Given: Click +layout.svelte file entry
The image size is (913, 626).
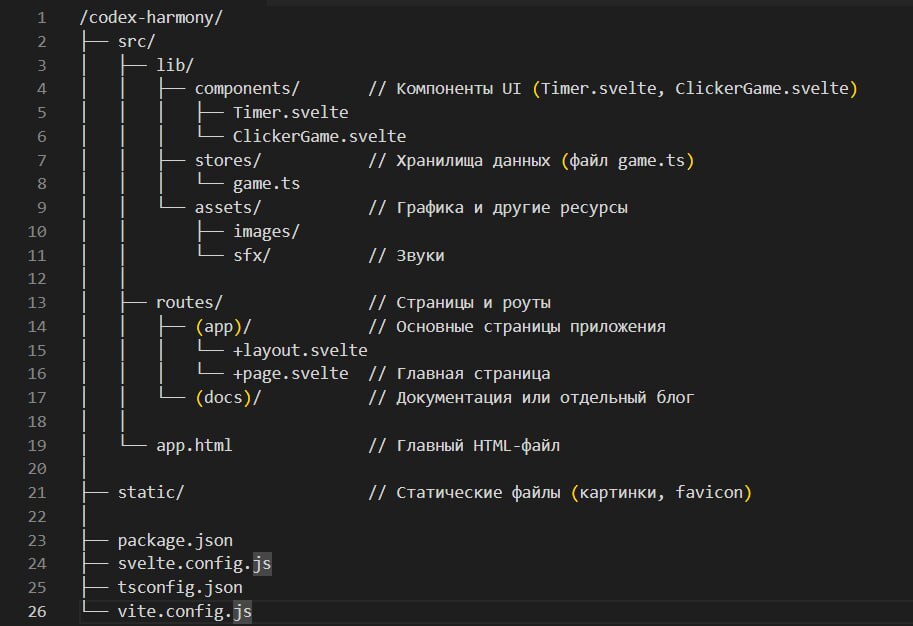Looking at the screenshot, I should pyautogui.click(x=300, y=350).
